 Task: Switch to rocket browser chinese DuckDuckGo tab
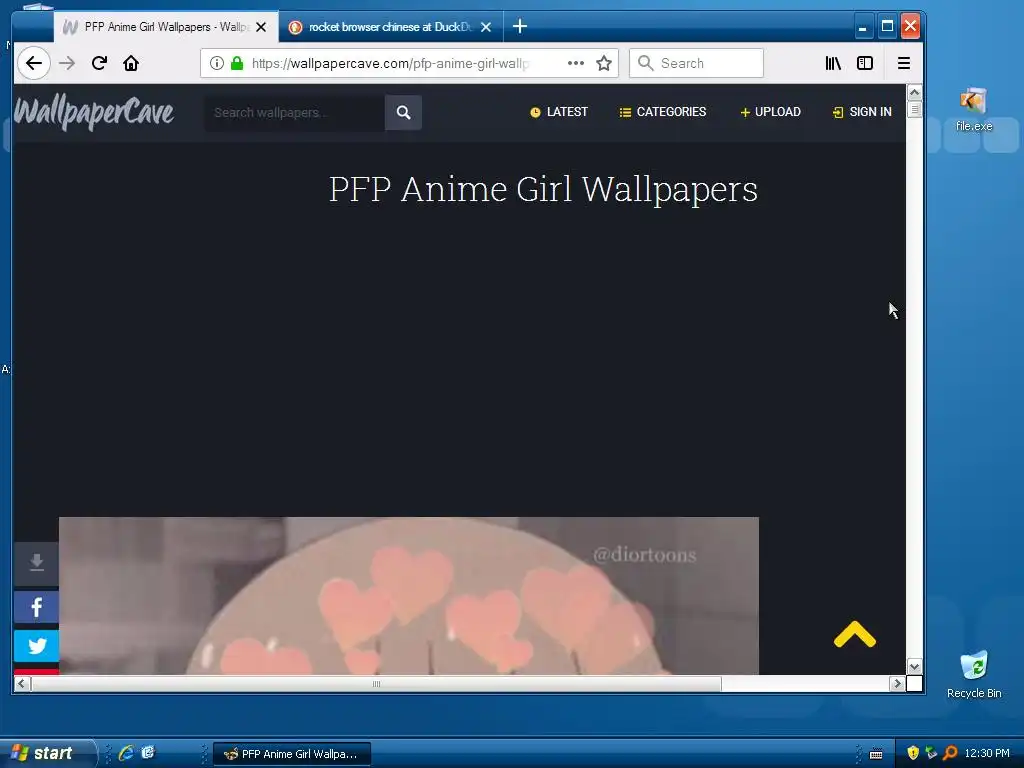coord(390,27)
